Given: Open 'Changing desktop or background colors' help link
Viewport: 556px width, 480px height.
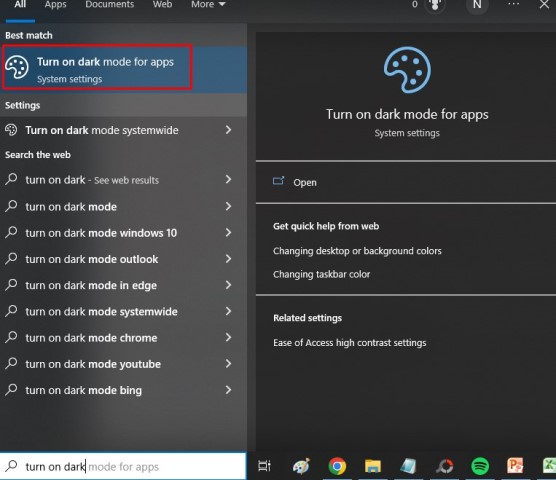Looking at the screenshot, I should [x=357, y=251].
